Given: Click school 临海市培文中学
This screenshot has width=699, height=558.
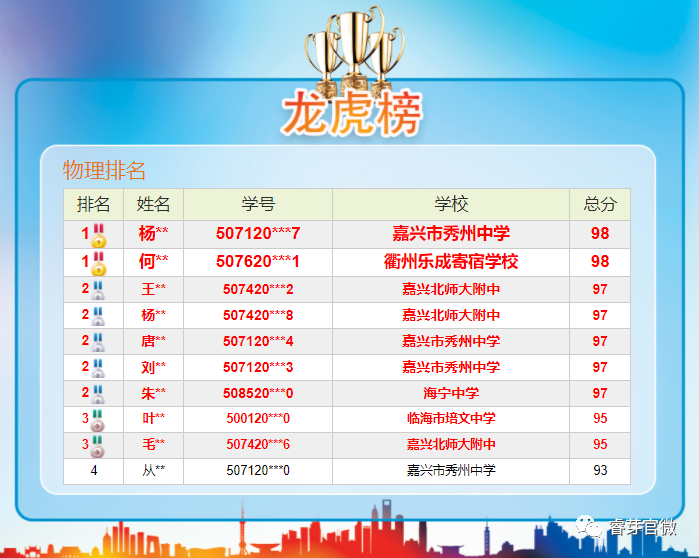Looking at the screenshot, I should 451,418.
